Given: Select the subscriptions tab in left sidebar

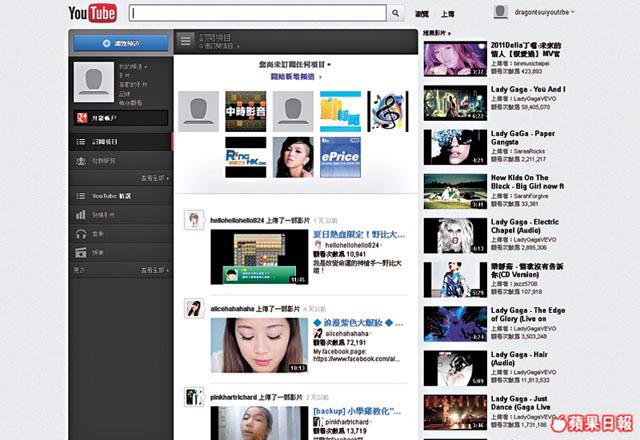Looking at the screenshot, I should (105, 142).
